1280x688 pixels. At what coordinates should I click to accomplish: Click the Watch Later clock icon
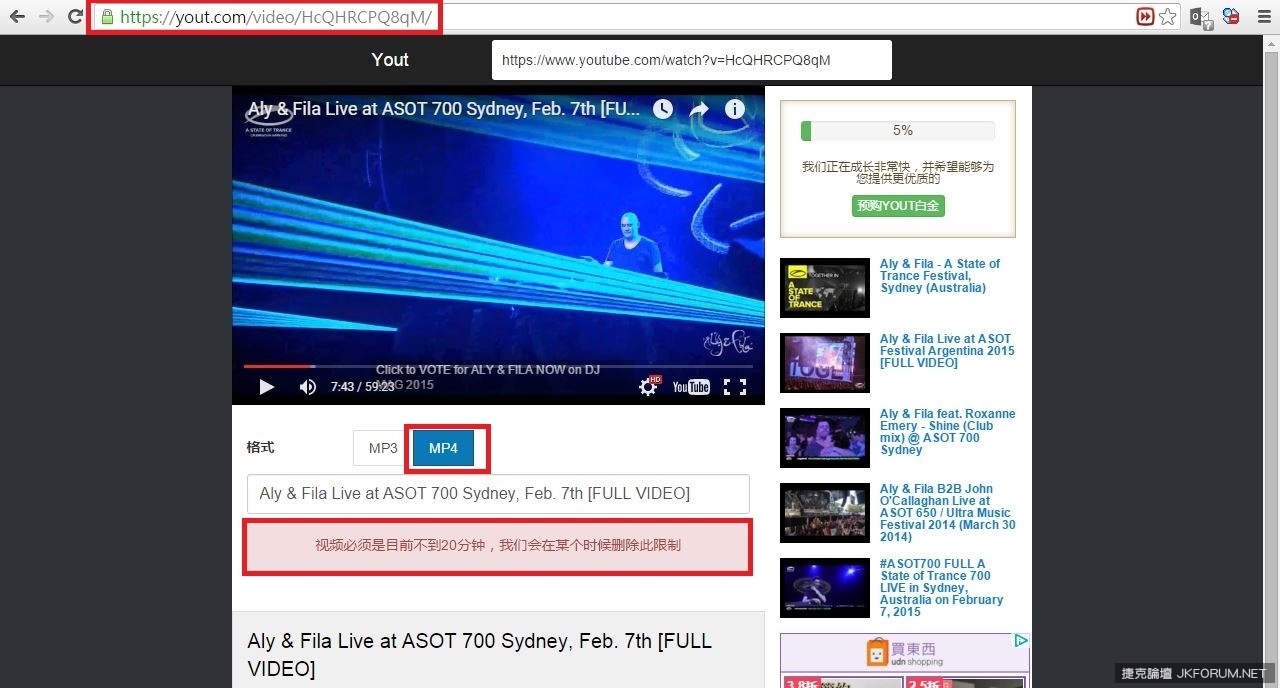point(663,109)
